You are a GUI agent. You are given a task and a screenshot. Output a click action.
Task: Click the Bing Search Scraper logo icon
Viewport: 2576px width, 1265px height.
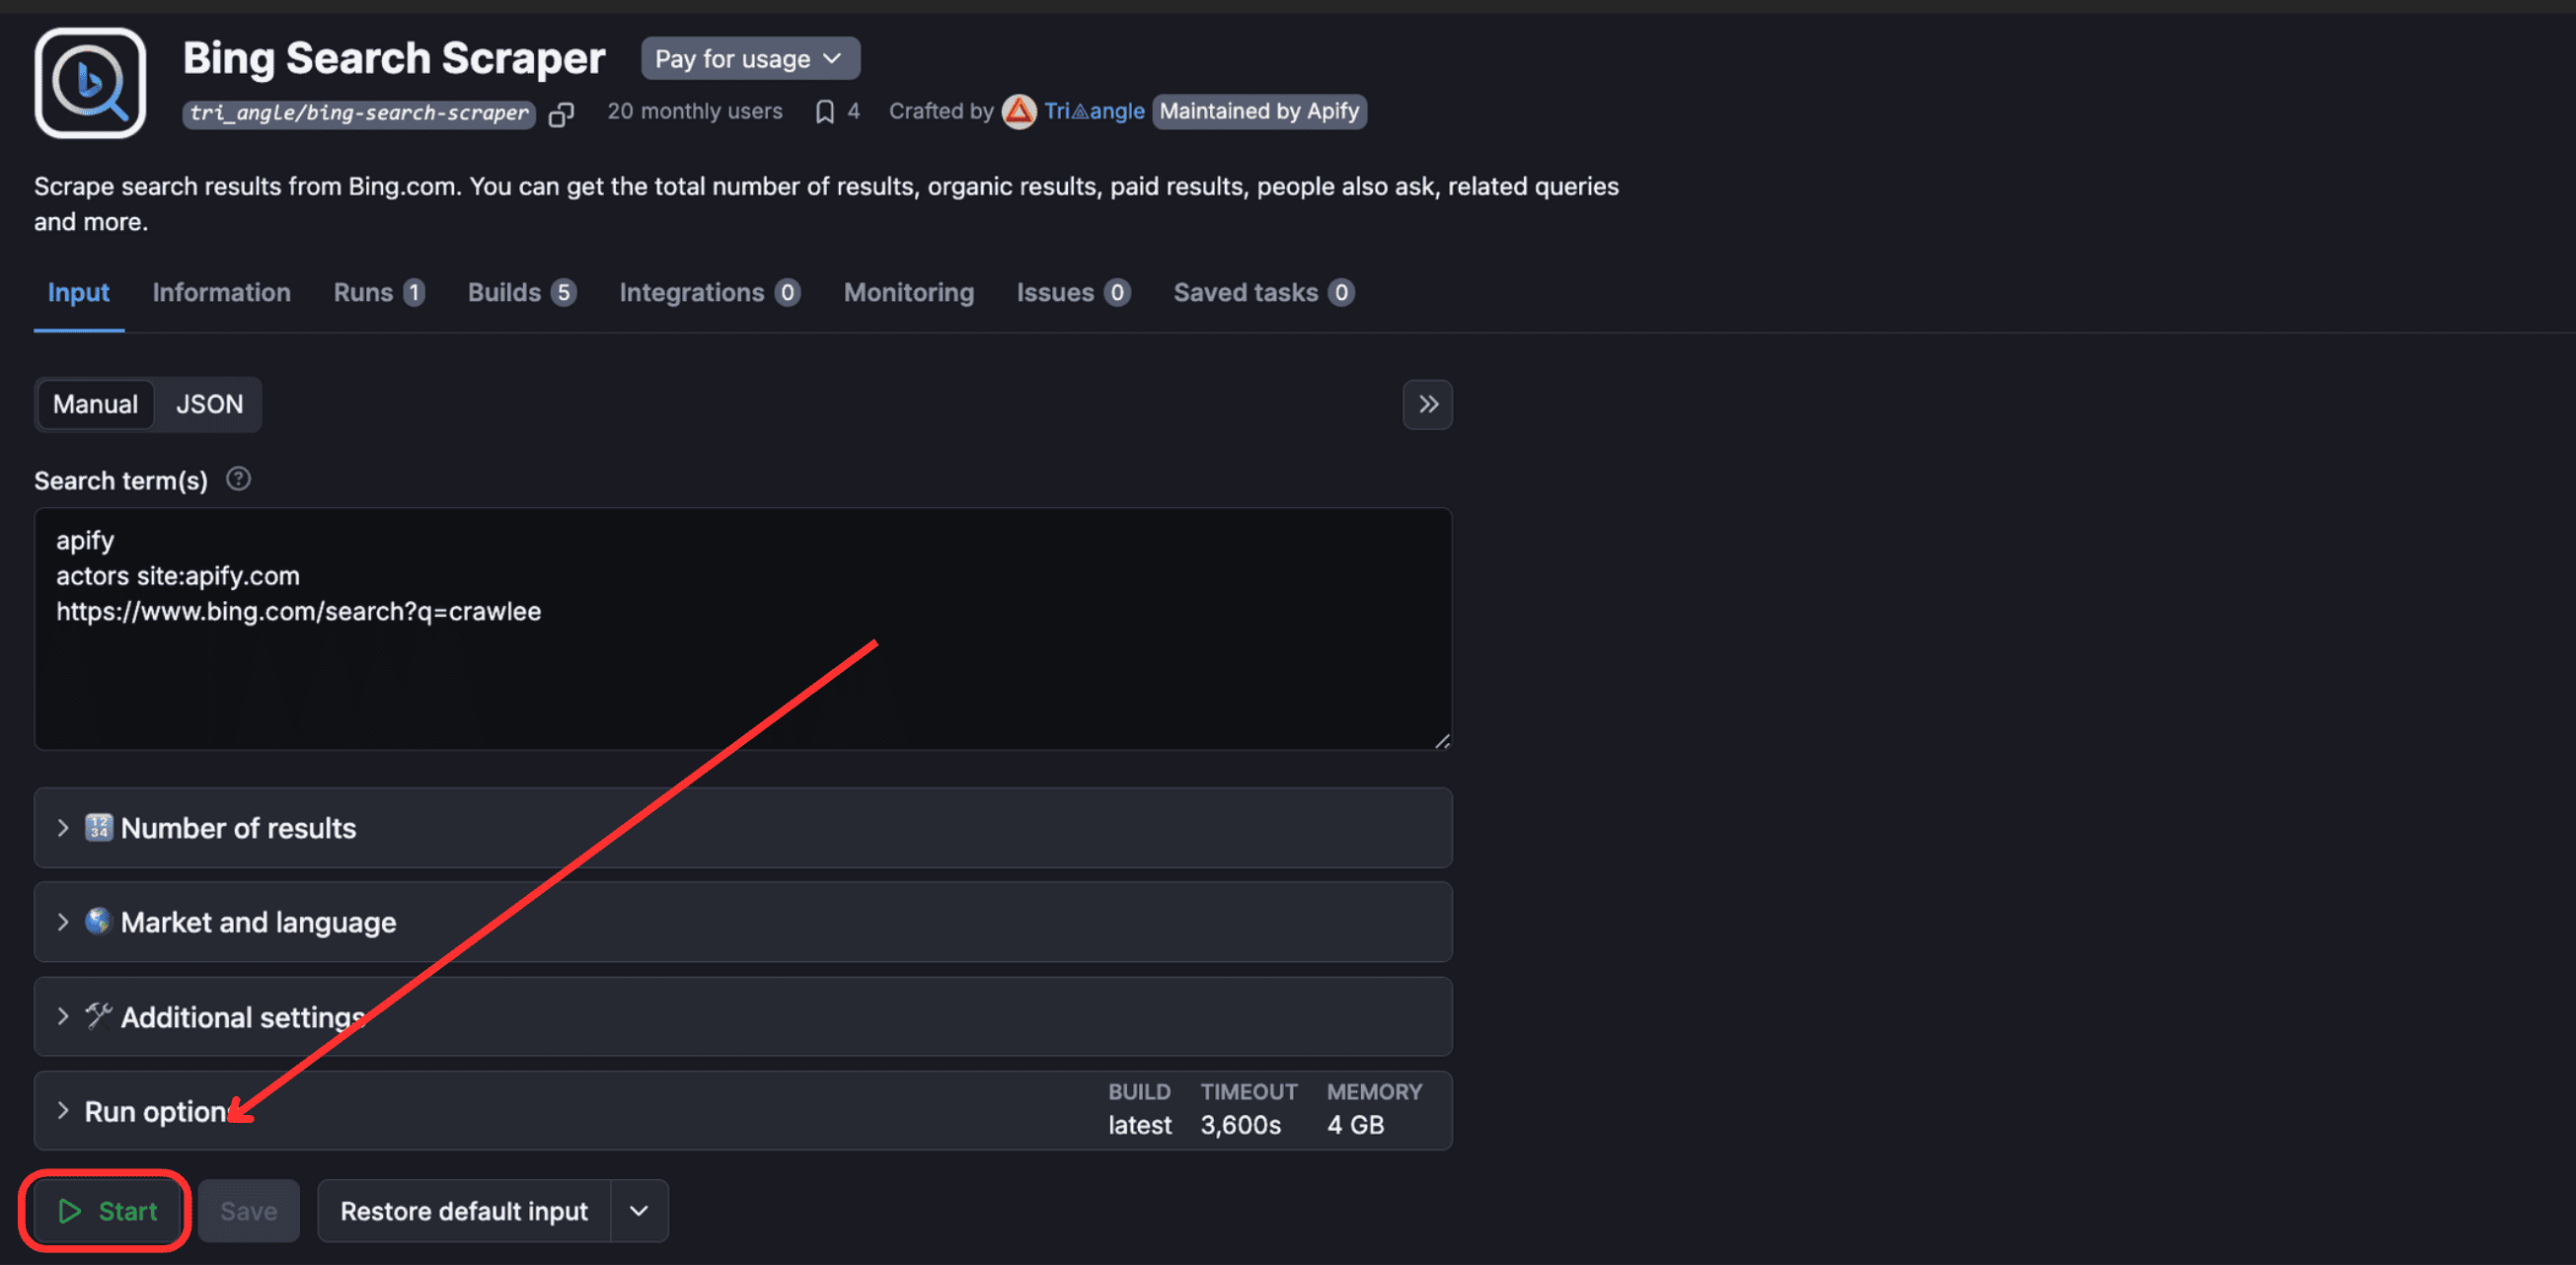[90, 82]
